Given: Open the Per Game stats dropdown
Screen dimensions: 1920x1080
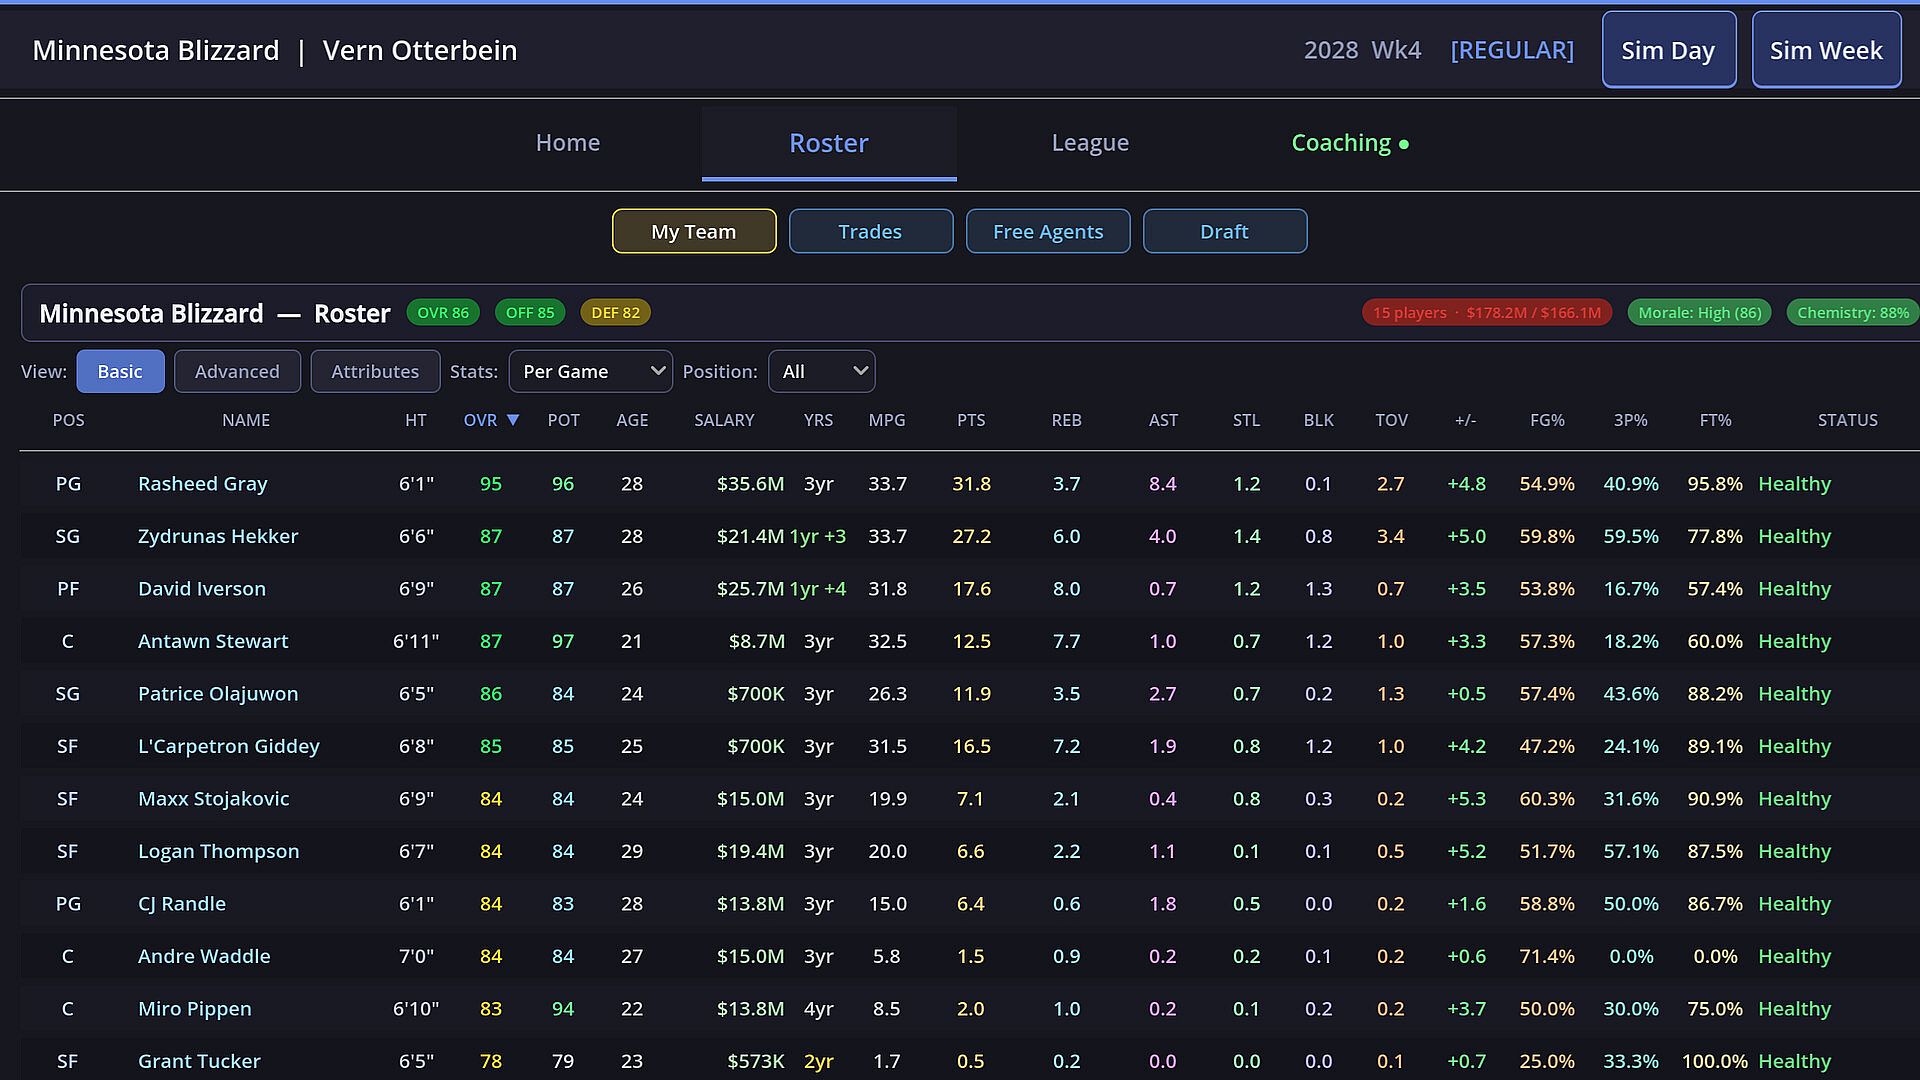Looking at the screenshot, I should pos(591,372).
